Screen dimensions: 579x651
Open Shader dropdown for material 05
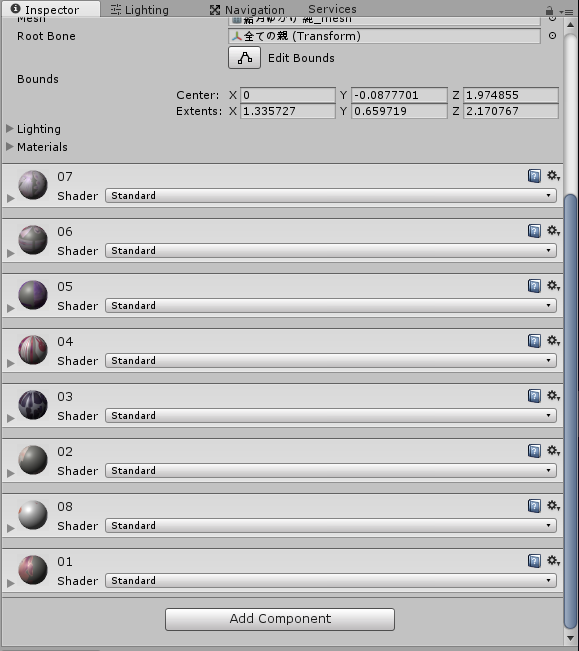[331, 306]
